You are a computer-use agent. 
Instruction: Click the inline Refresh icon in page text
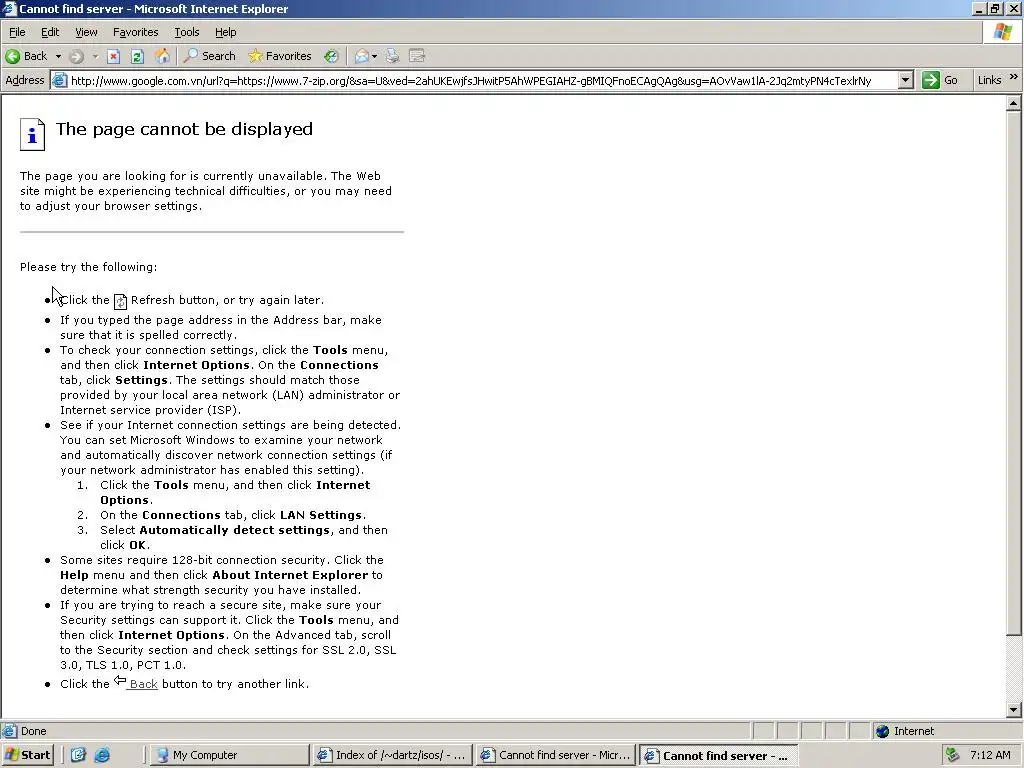click(x=120, y=301)
